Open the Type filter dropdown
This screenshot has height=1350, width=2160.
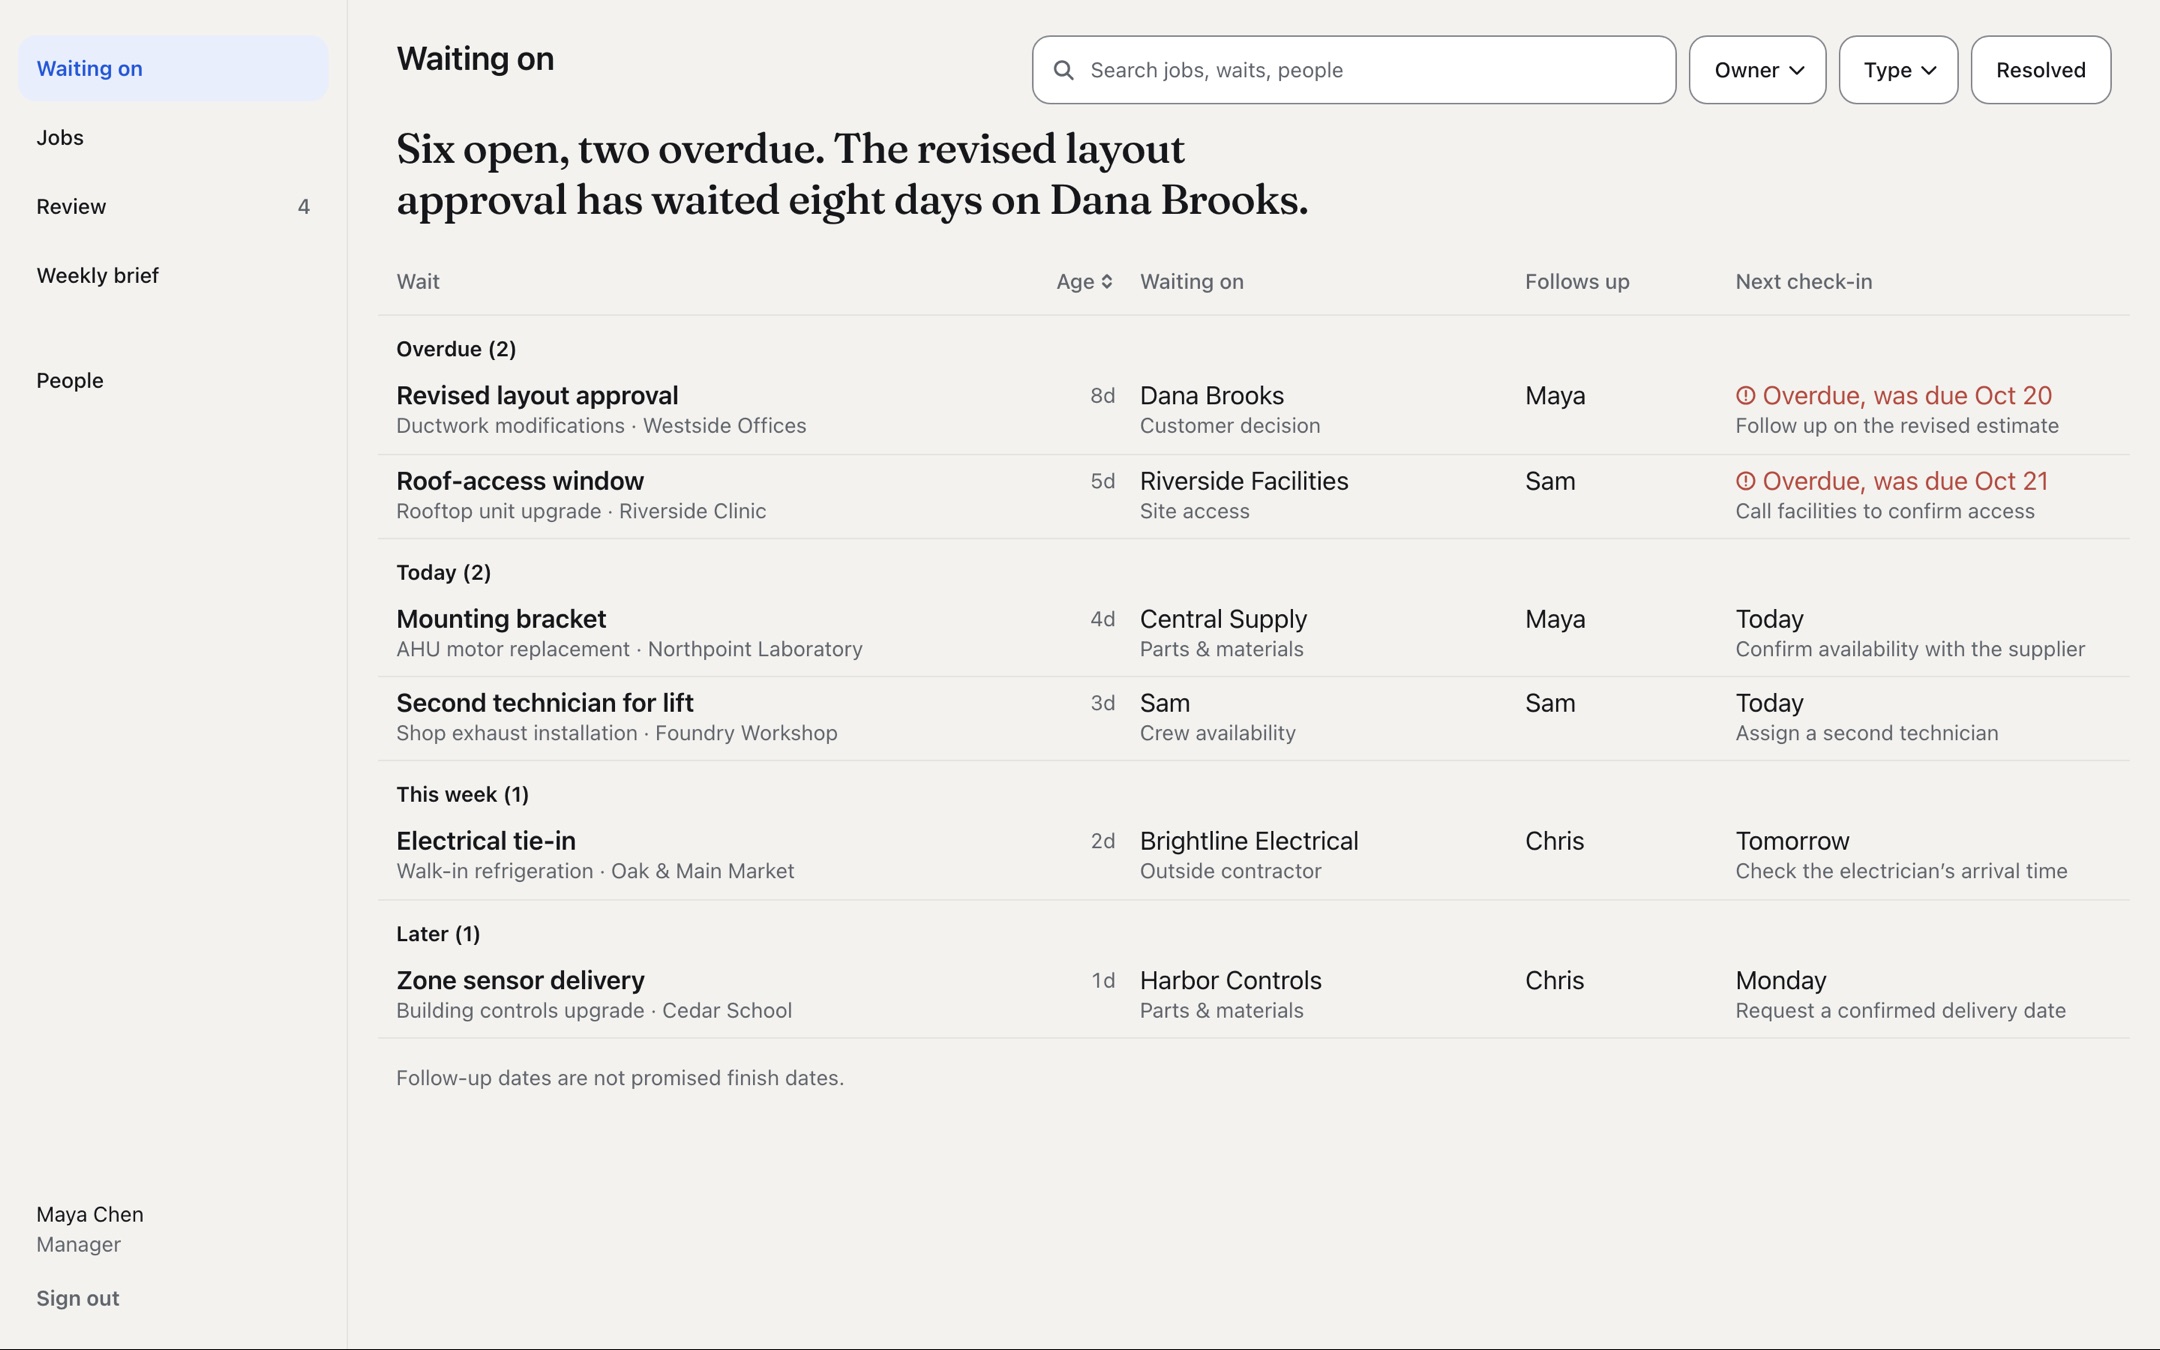click(x=1898, y=70)
